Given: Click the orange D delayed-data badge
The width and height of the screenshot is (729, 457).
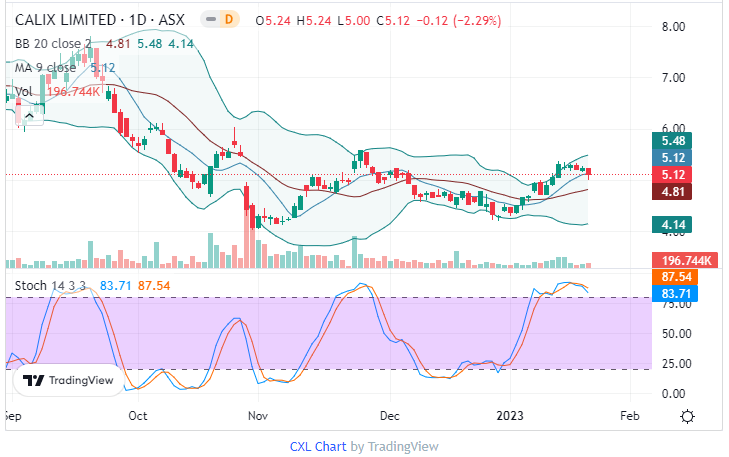Looking at the screenshot, I should (230, 20).
